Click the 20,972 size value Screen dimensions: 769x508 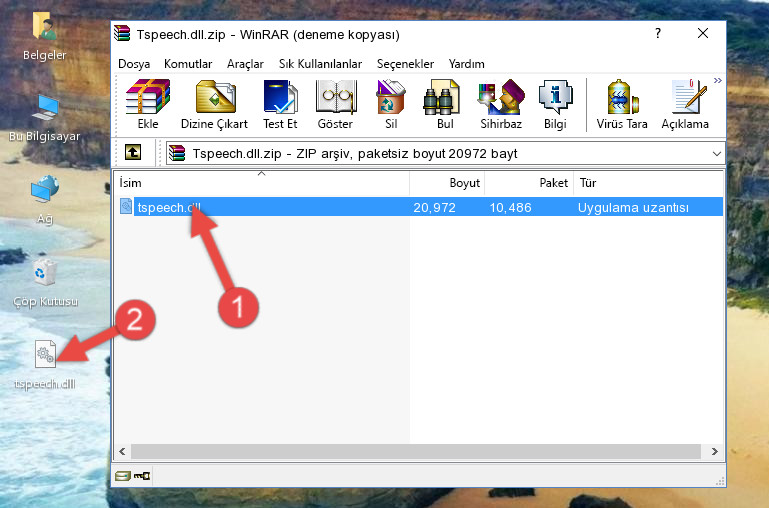point(435,207)
